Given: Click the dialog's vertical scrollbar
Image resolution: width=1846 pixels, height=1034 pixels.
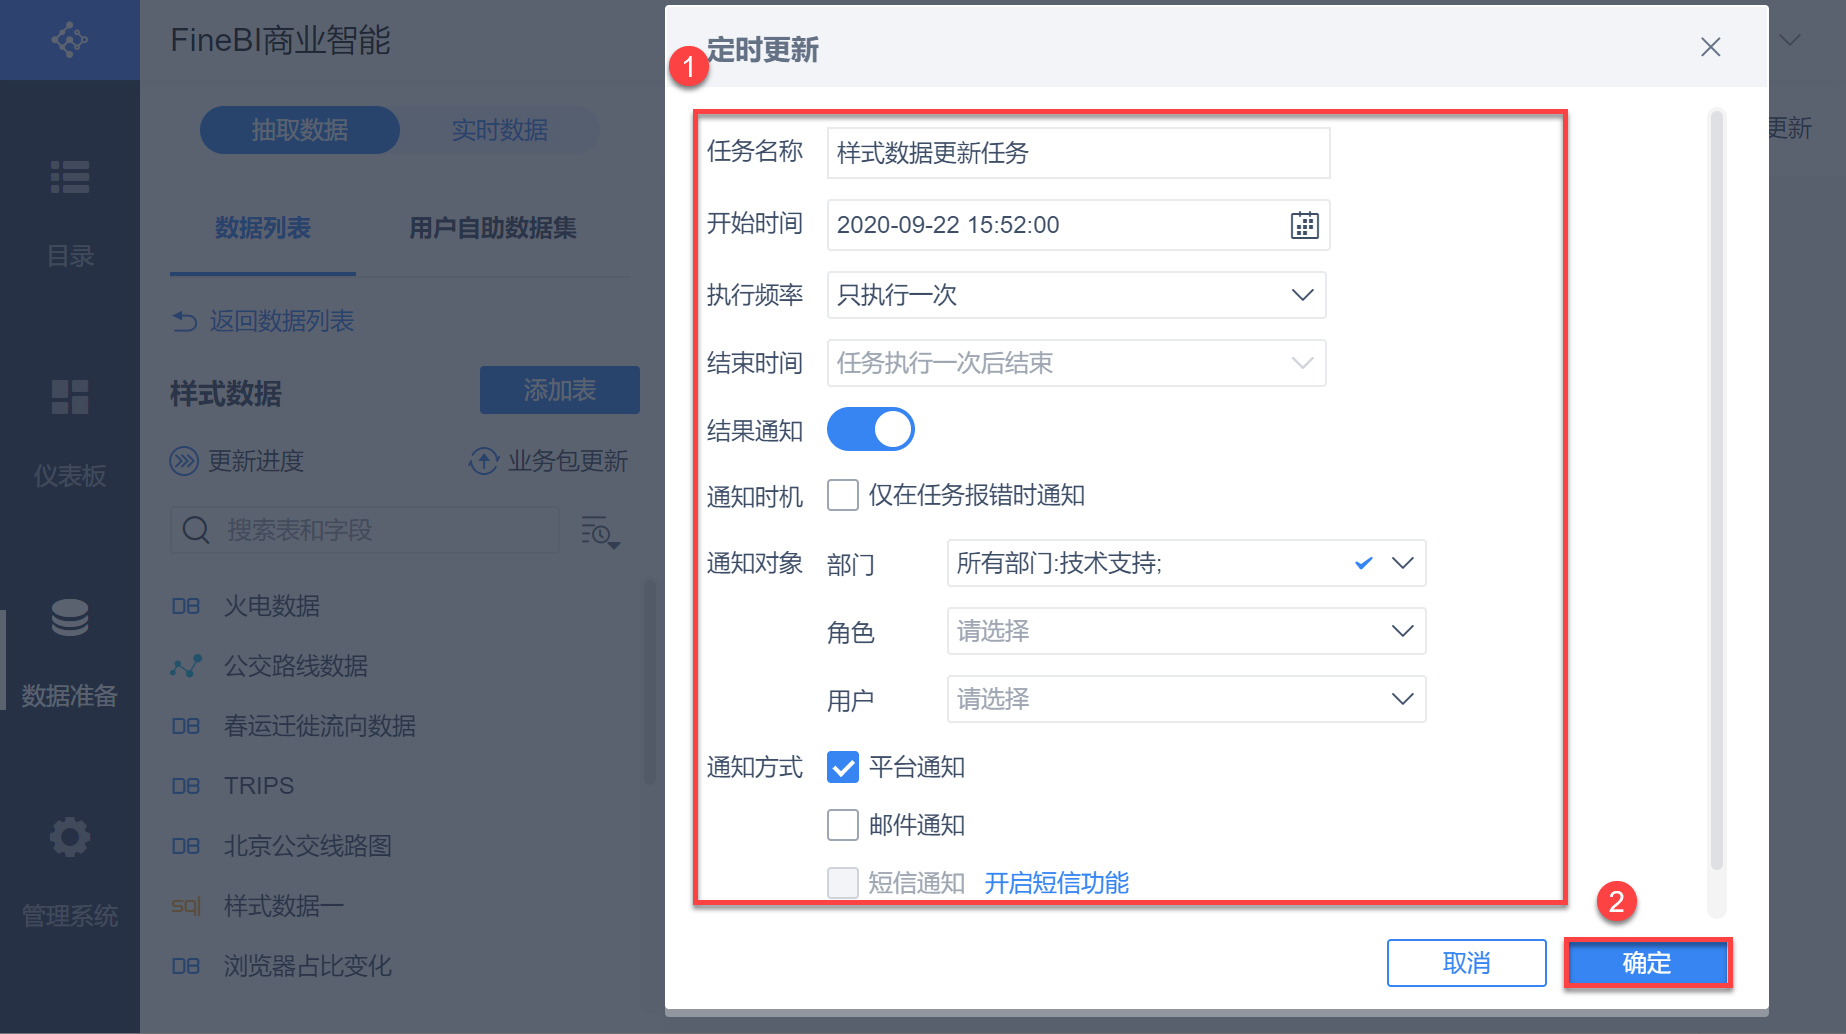Looking at the screenshot, I should (1717, 490).
